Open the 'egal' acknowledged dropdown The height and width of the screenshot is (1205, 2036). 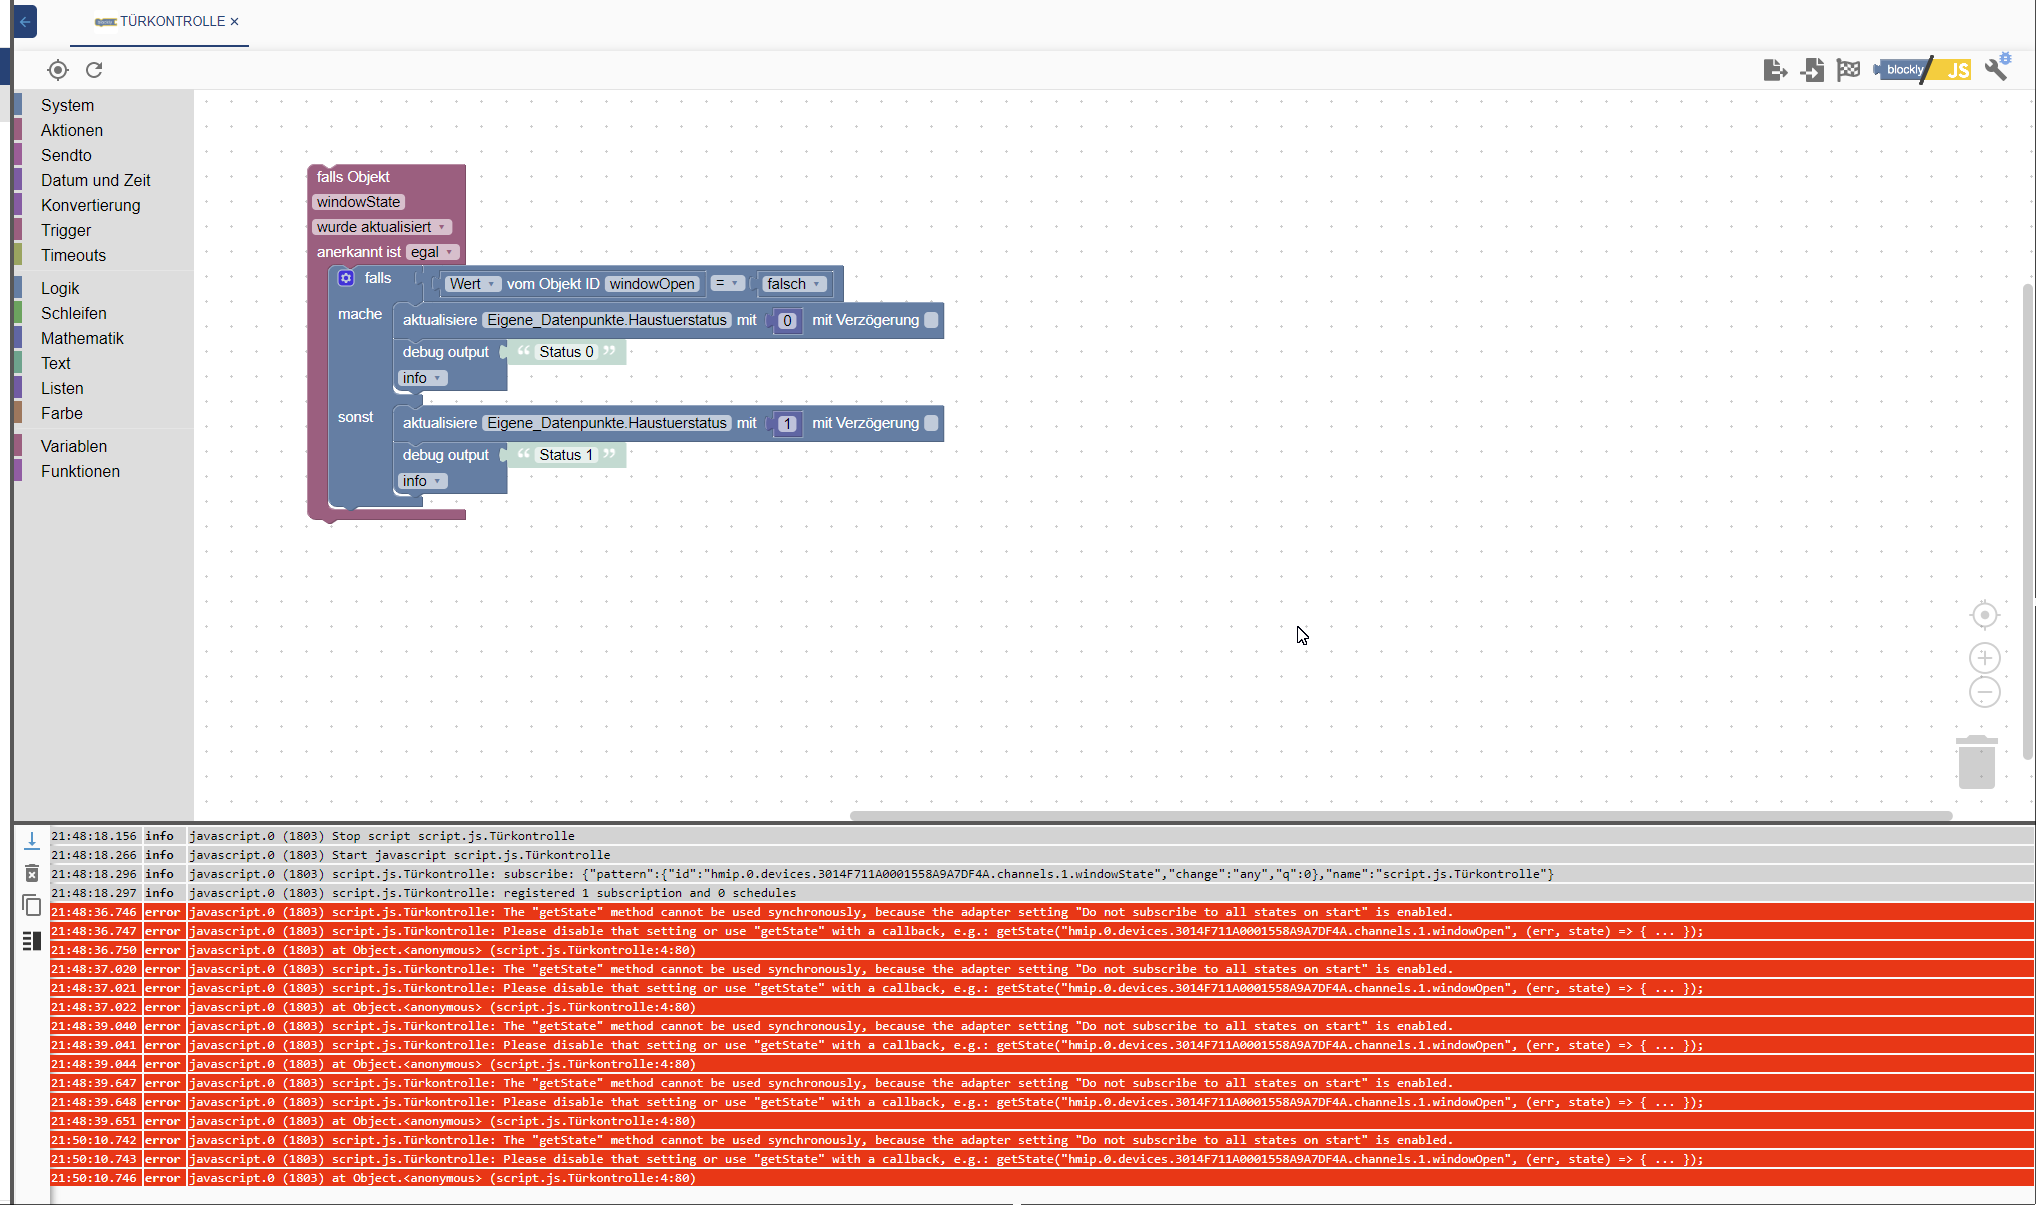432,252
